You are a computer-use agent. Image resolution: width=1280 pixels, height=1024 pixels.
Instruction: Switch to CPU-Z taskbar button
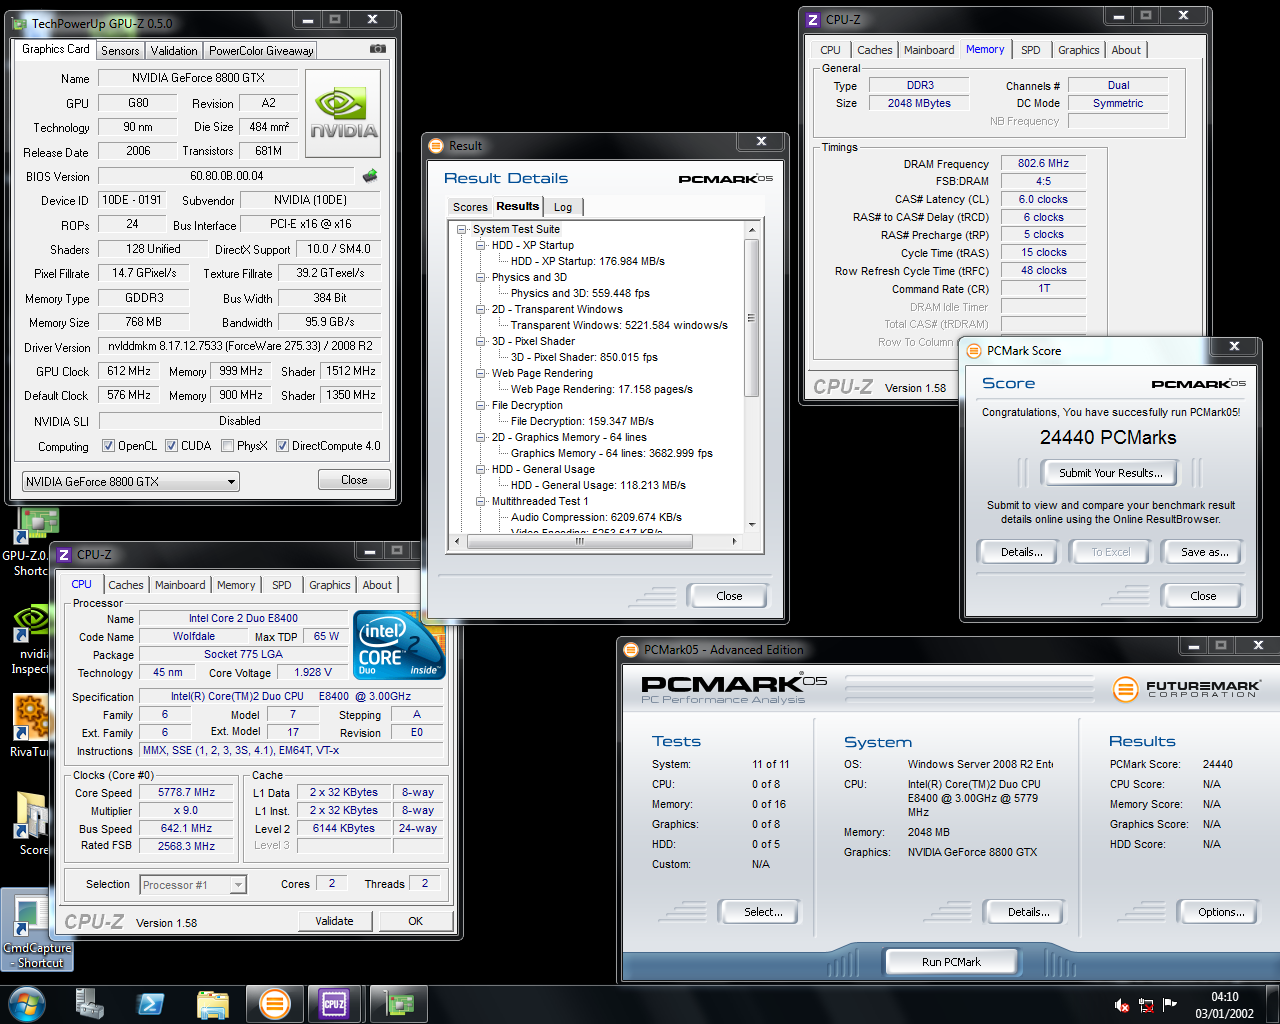click(334, 1003)
